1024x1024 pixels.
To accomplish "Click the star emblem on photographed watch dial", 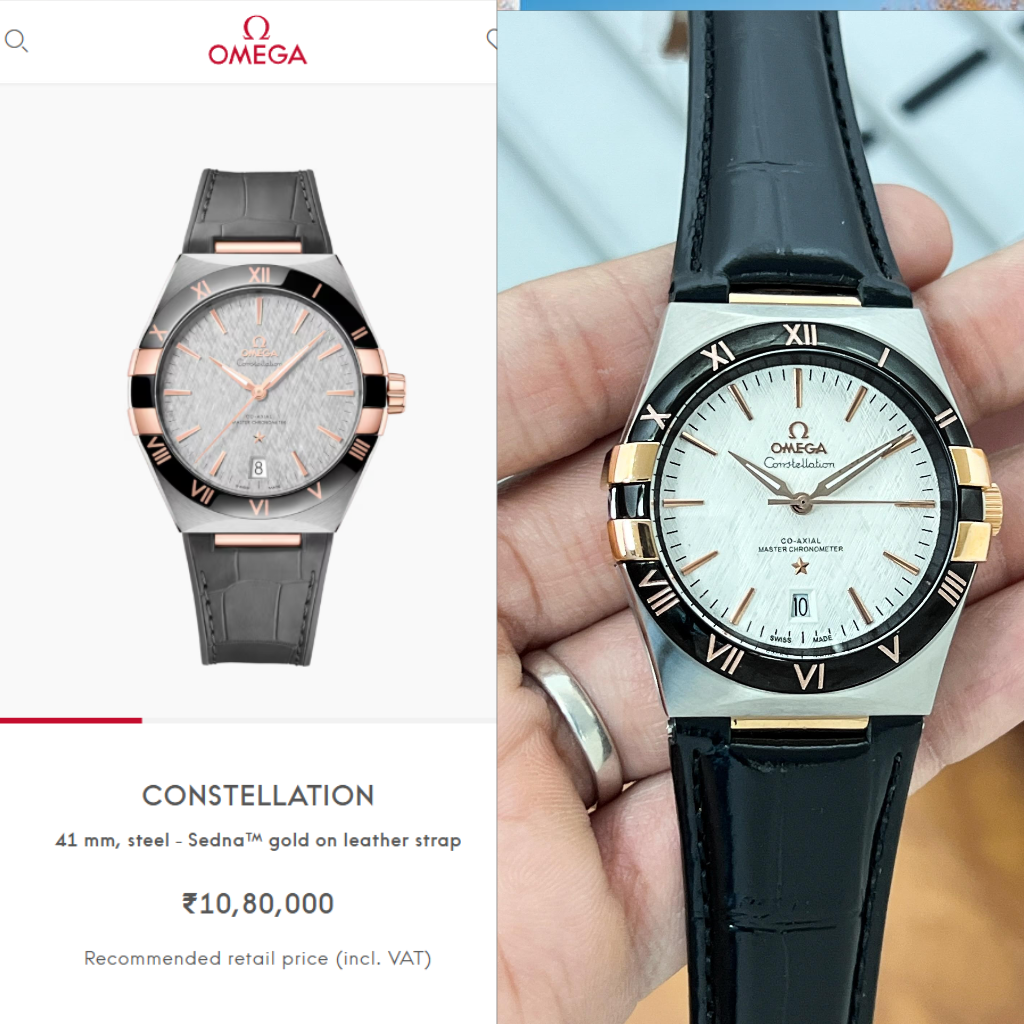I will tap(801, 566).
